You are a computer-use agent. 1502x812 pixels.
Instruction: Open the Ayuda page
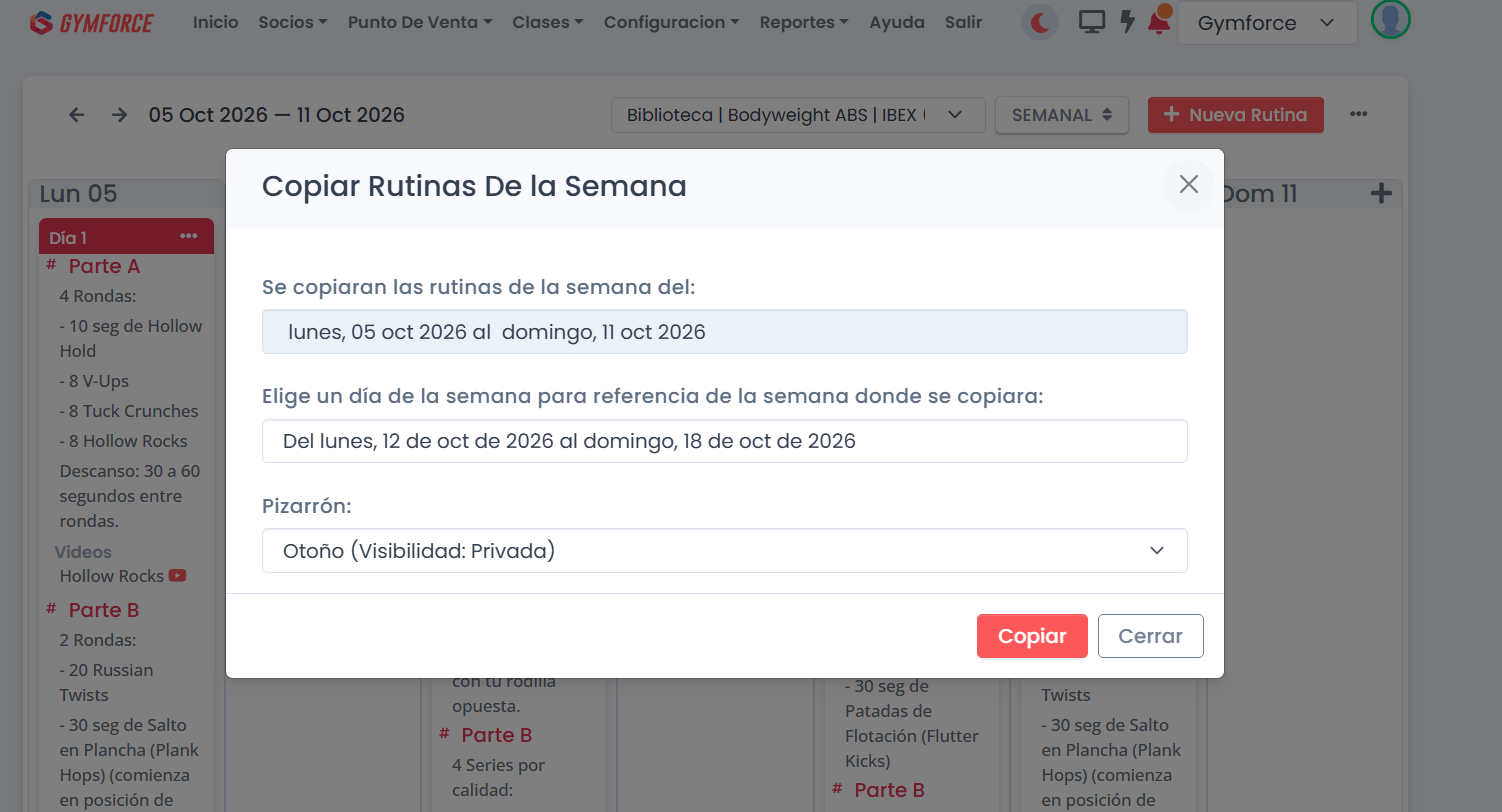(897, 22)
